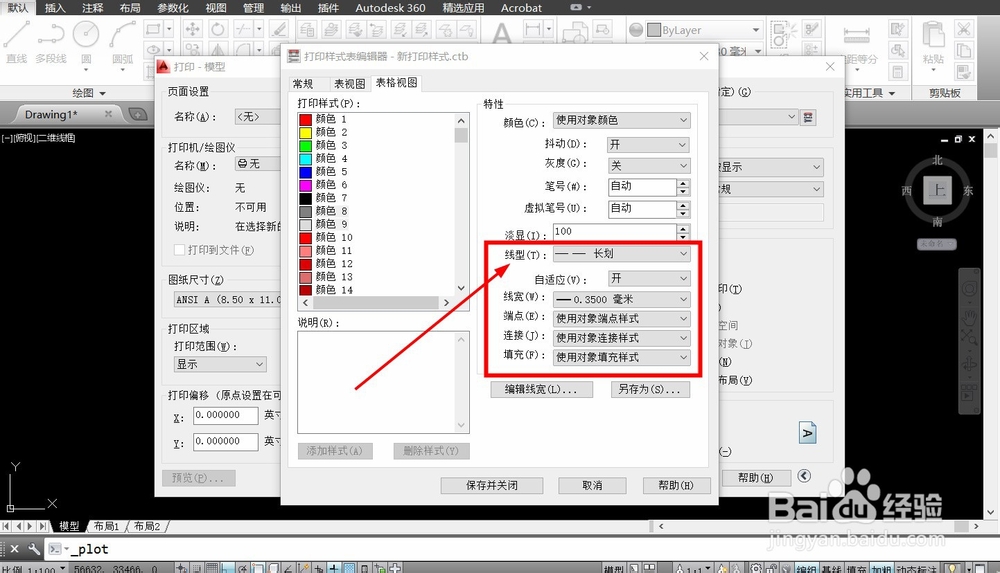Click the plot style table edit icon in Print dialog

click(808, 117)
